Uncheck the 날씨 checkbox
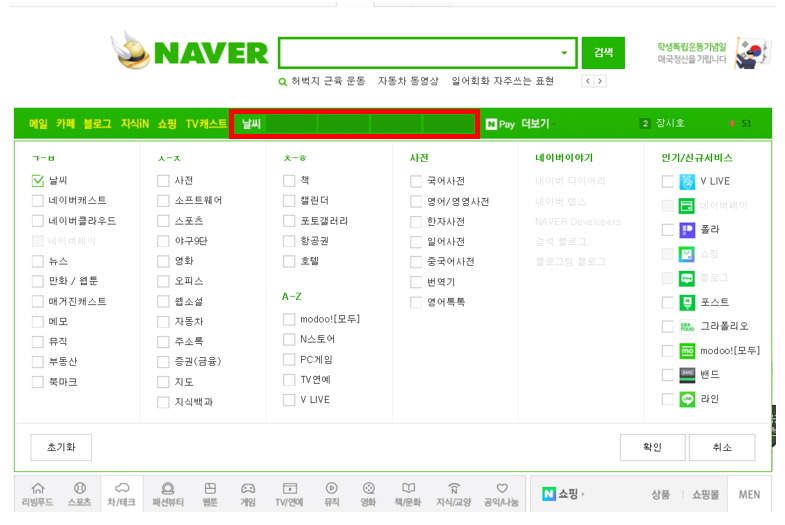This screenshot has height=525, width=785. pos(38,181)
